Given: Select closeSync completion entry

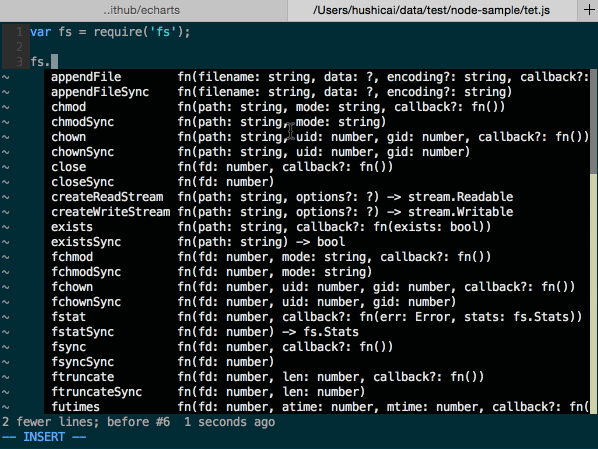Looking at the screenshot, I should pyautogui.click(x=317, y=182).
